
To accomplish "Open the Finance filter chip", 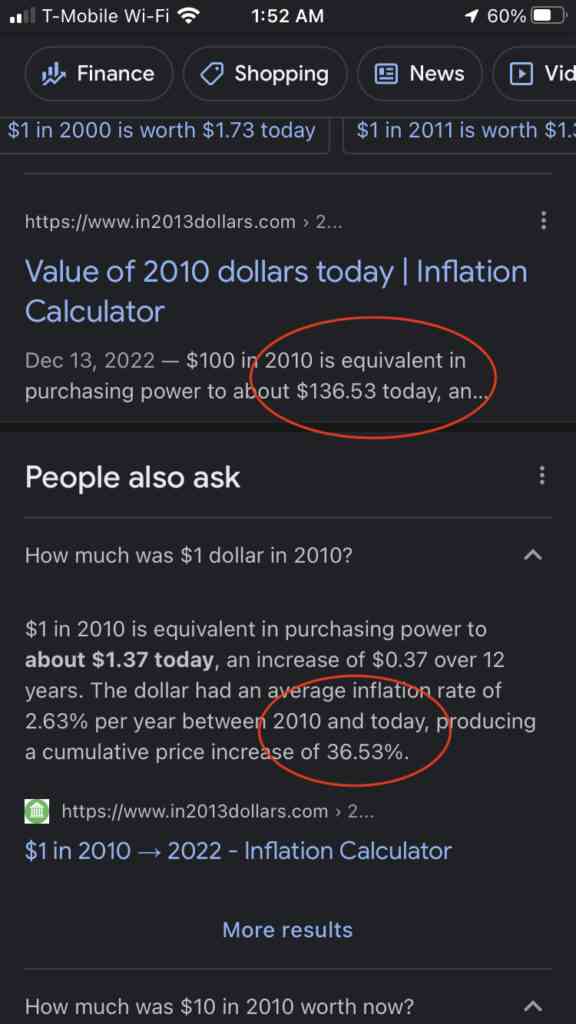I will 99,74.
